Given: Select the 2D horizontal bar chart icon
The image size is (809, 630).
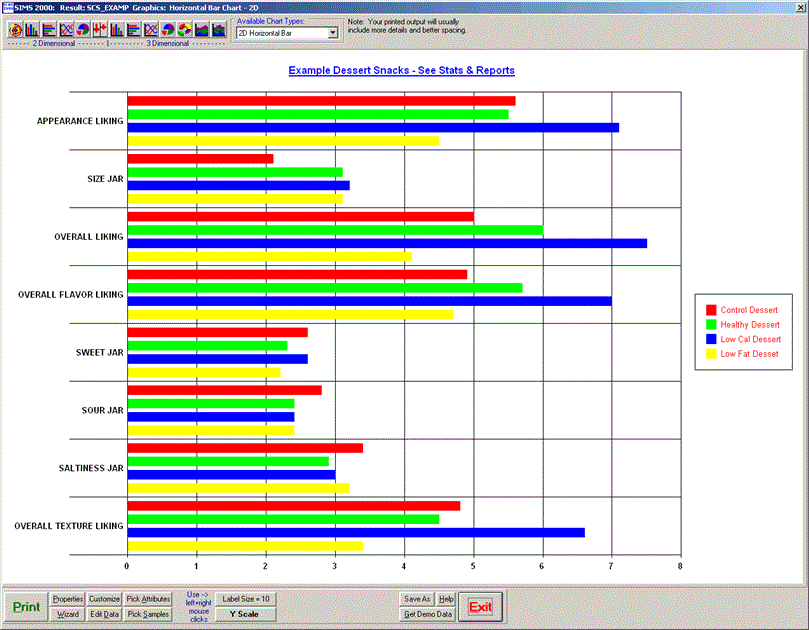Looking at the screenshot, I should [x=49, y=30].
